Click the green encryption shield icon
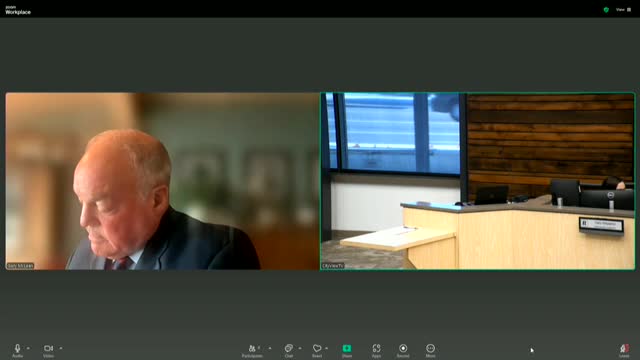The height and width of the screenshot is (360, 640). pyautogui.click(x=606, y=10)
